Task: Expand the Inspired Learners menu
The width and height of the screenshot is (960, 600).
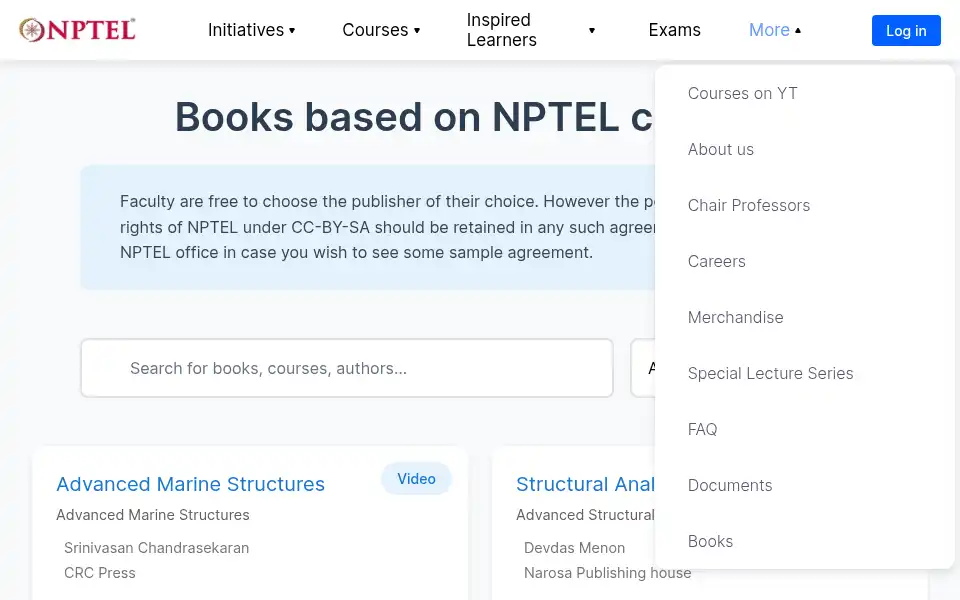Action: click(530, 30)
